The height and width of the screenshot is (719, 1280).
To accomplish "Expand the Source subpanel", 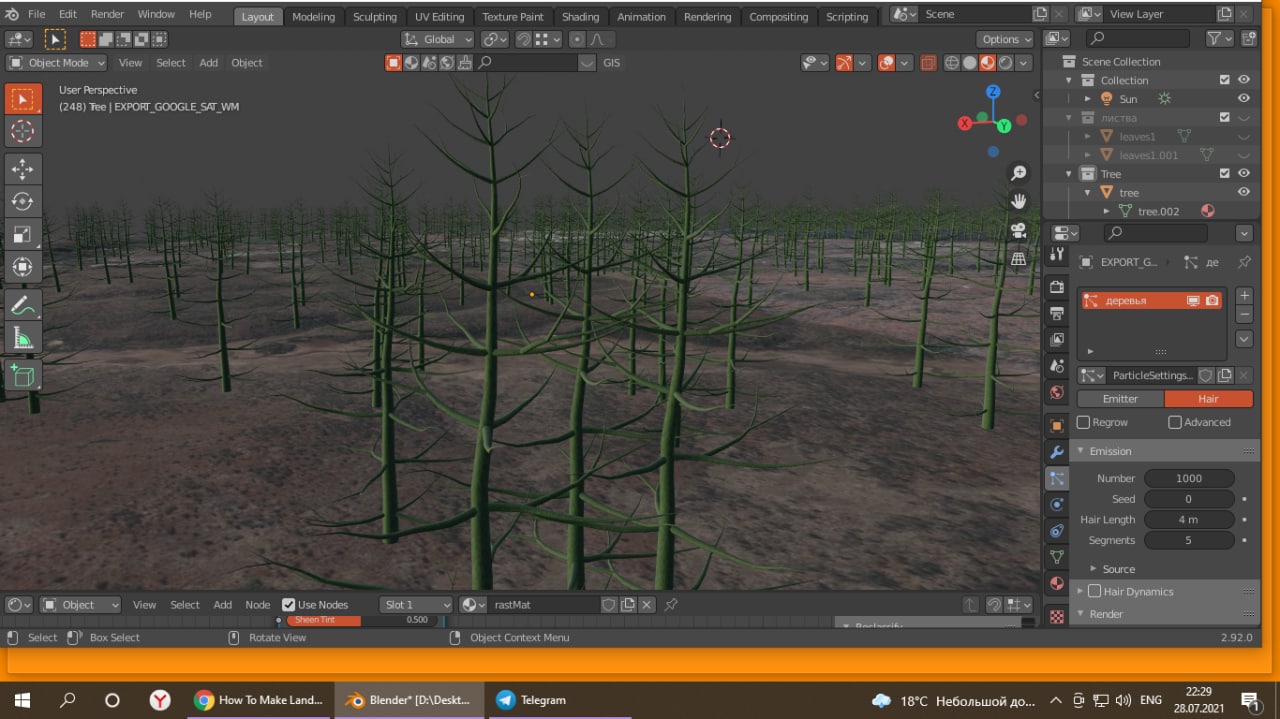I will pos(1095,569).
